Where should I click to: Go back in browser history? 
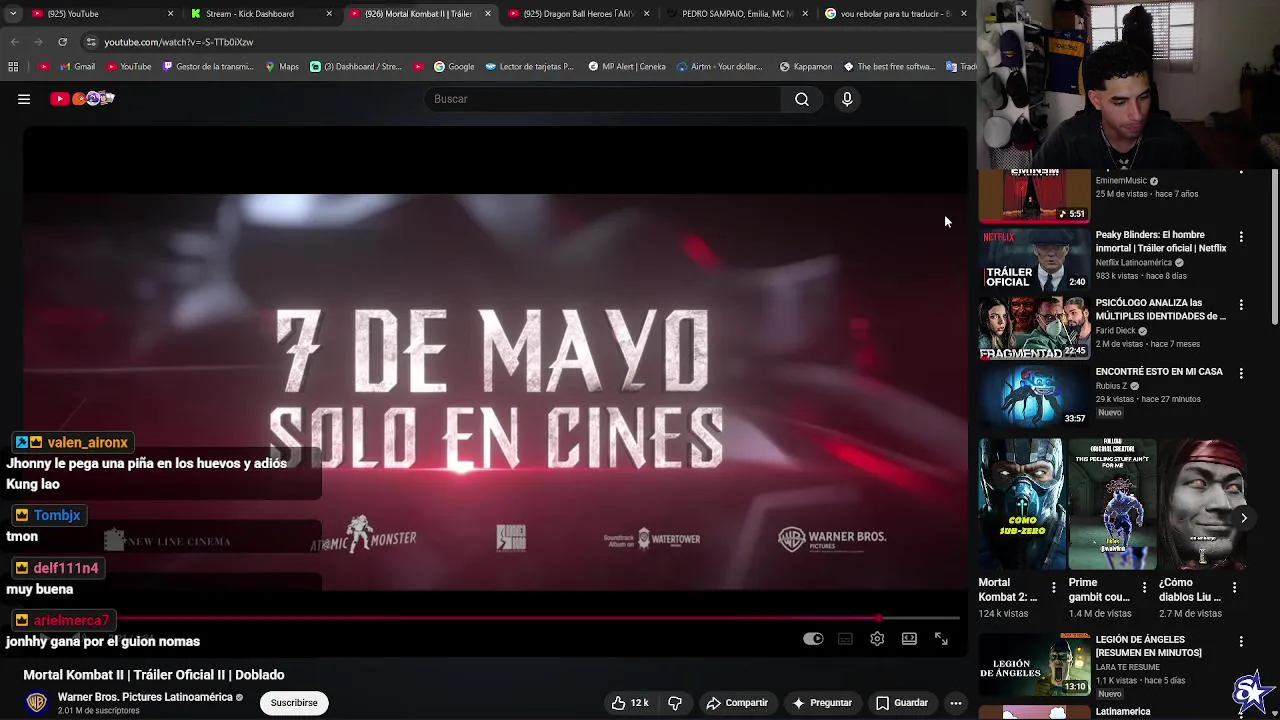14,42
